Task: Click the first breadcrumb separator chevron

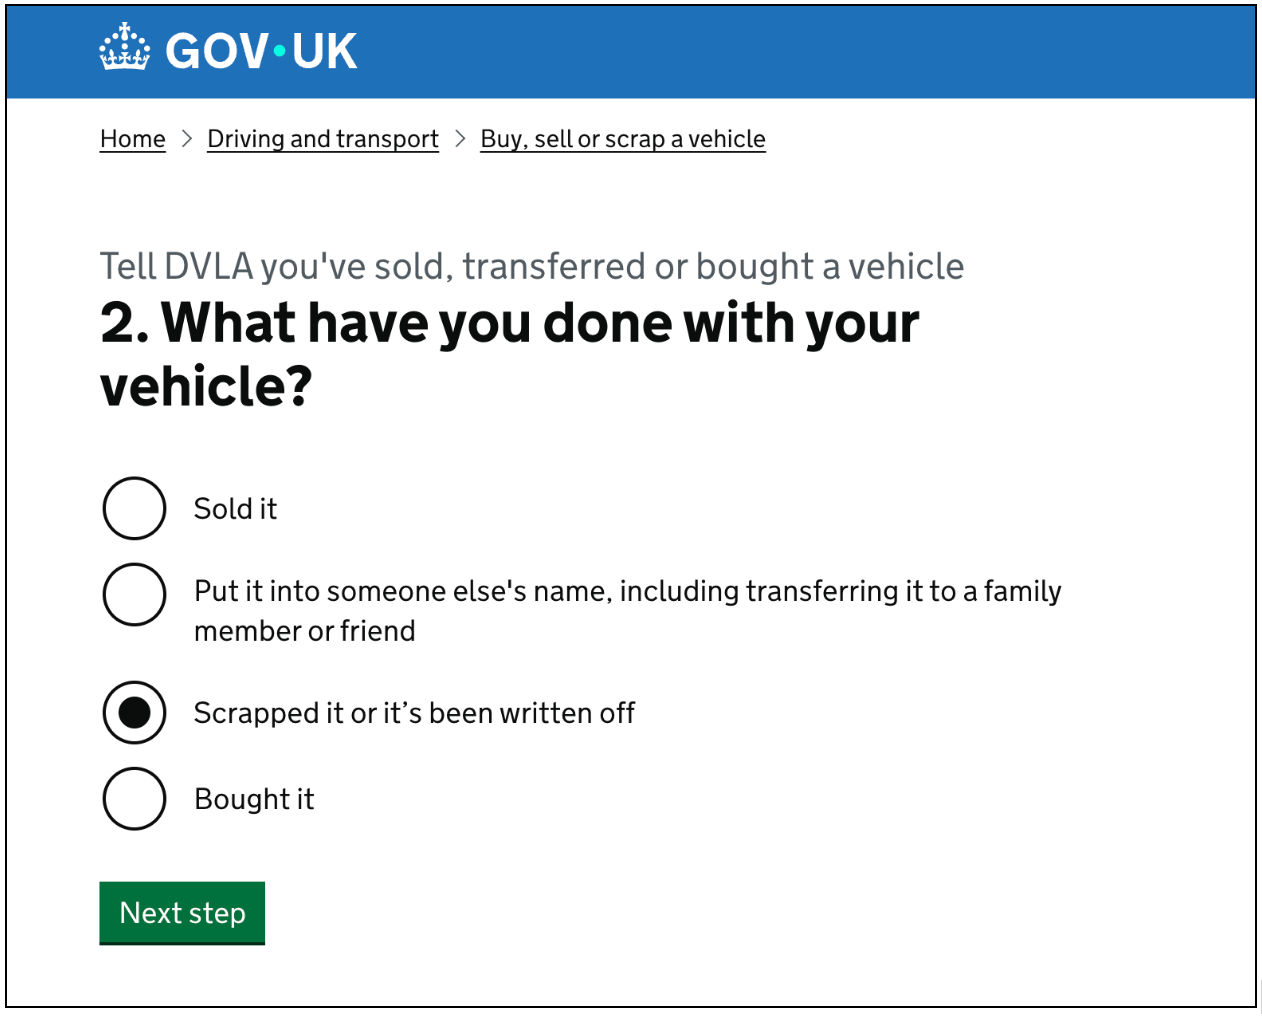Action: coord(186,139)
